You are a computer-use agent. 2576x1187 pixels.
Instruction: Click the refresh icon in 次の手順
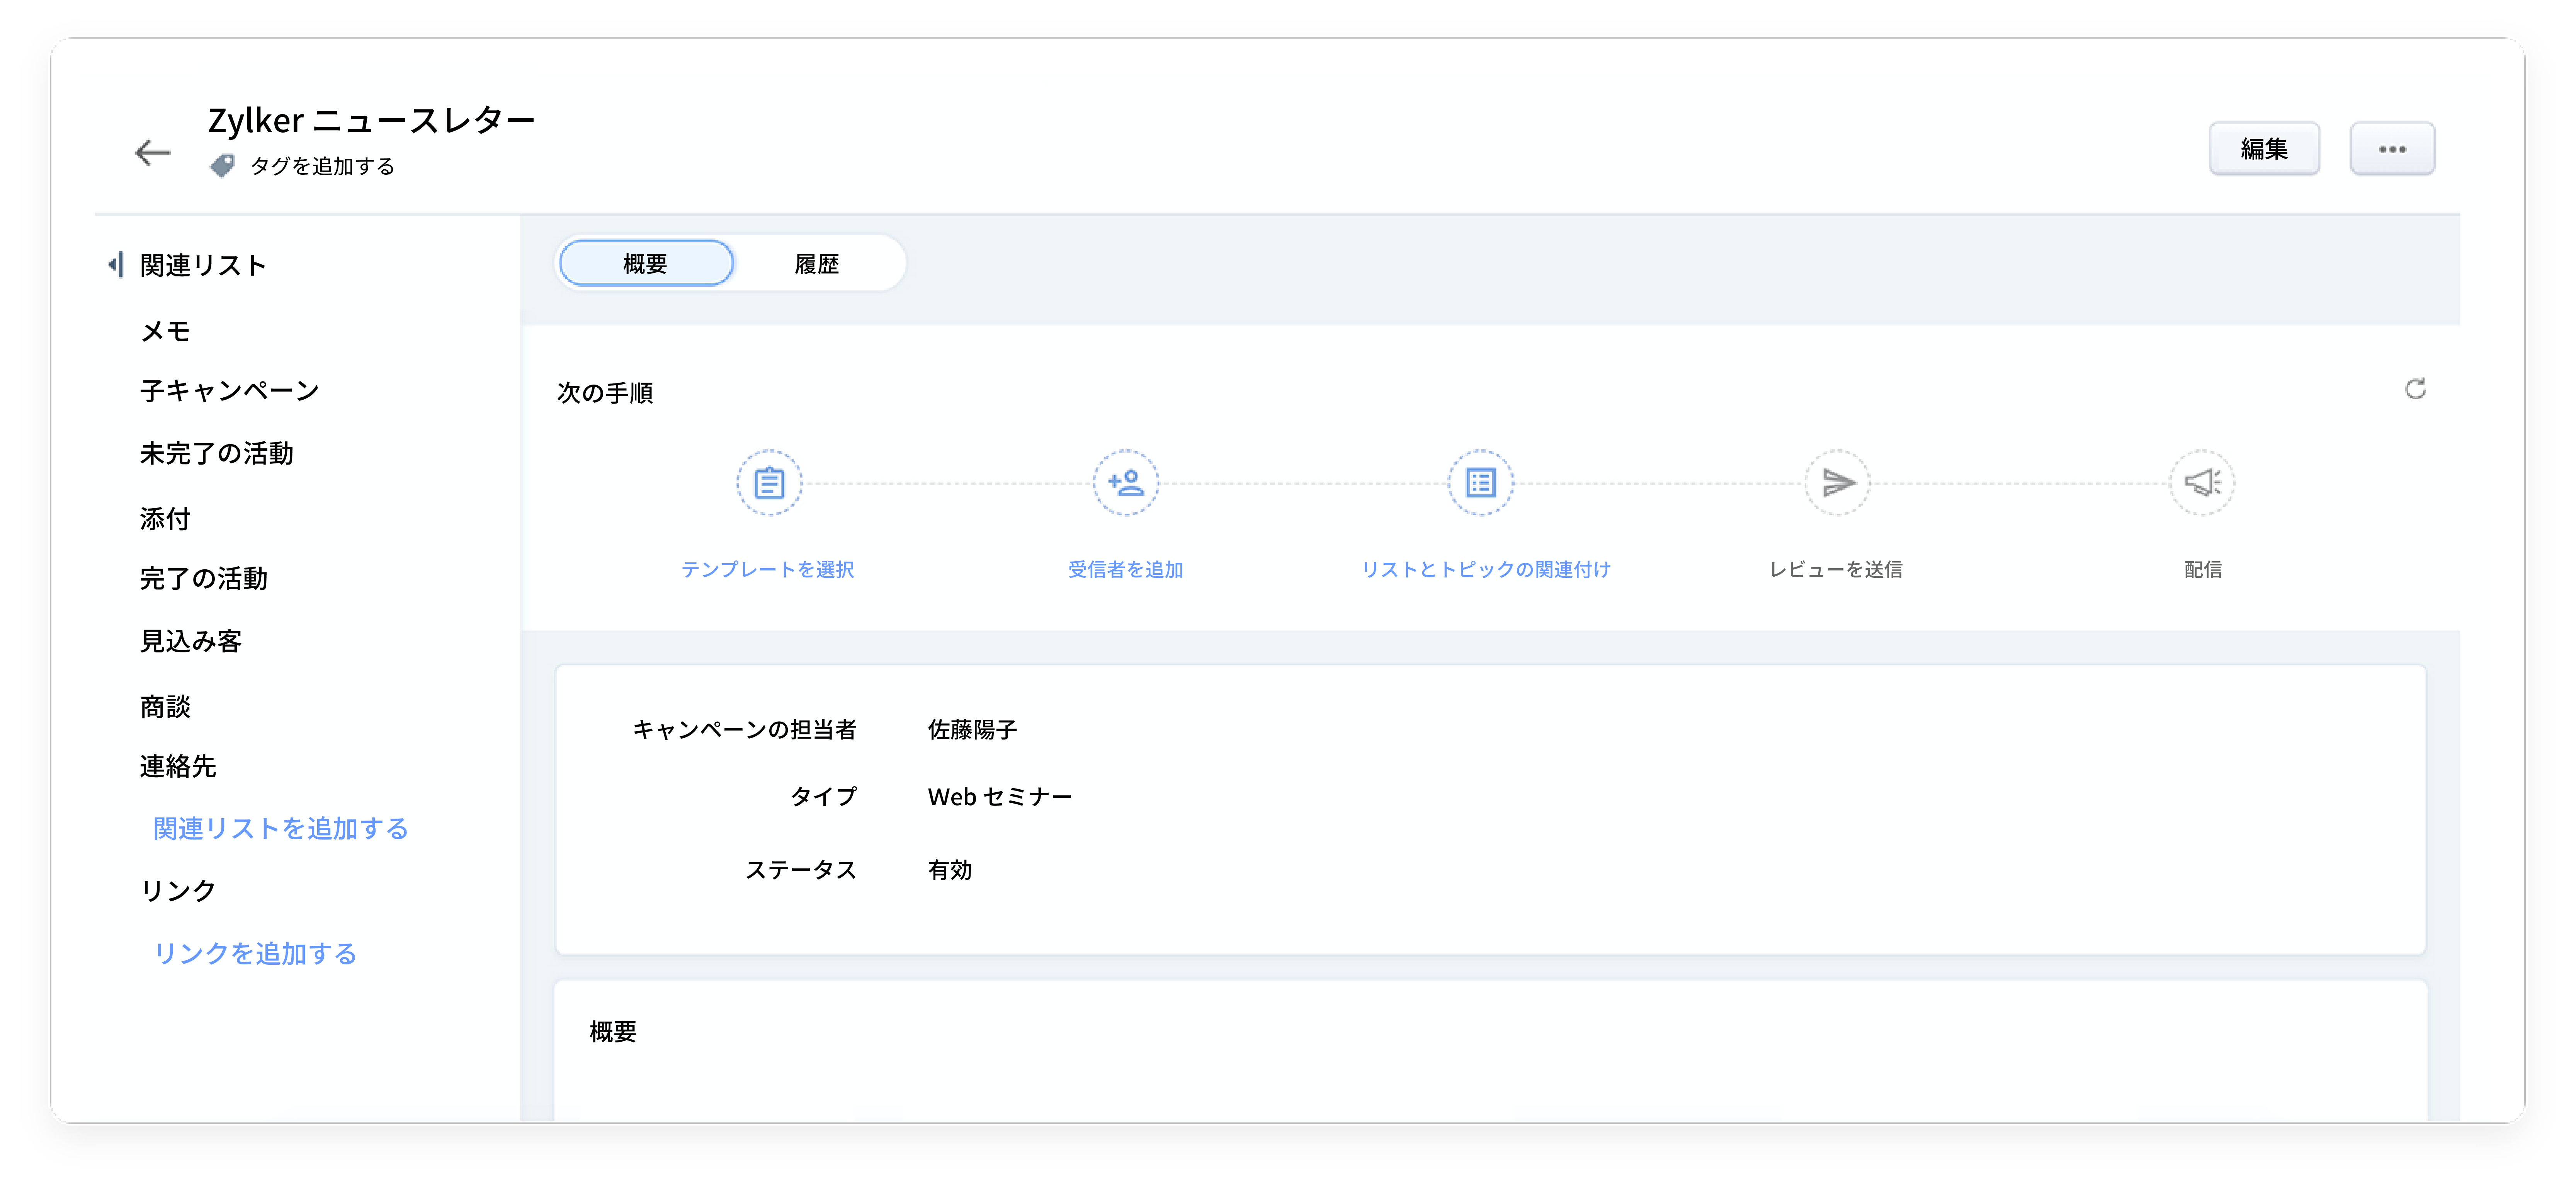(2416, 389)
